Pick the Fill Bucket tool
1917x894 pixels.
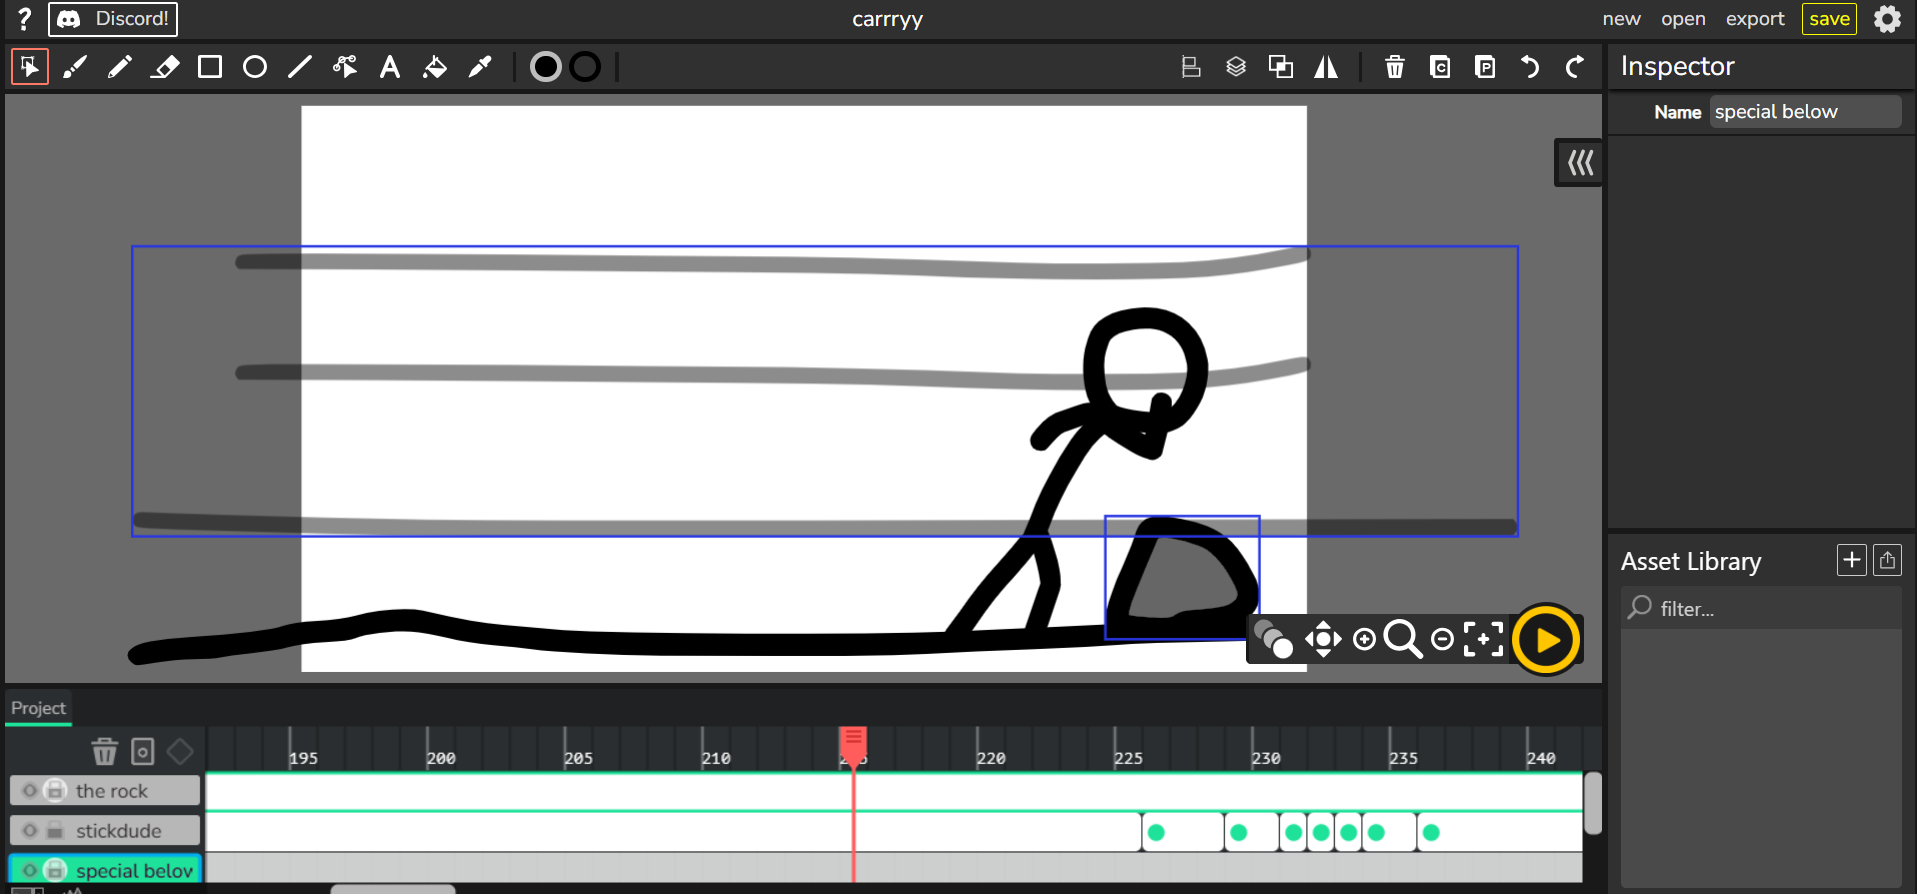coord(435,67)
